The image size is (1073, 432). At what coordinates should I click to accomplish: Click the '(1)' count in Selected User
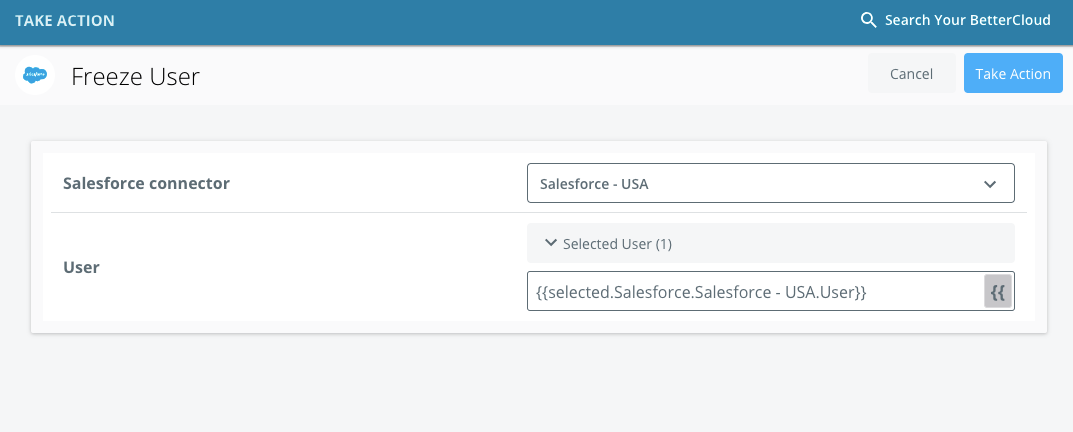(664, 244)
